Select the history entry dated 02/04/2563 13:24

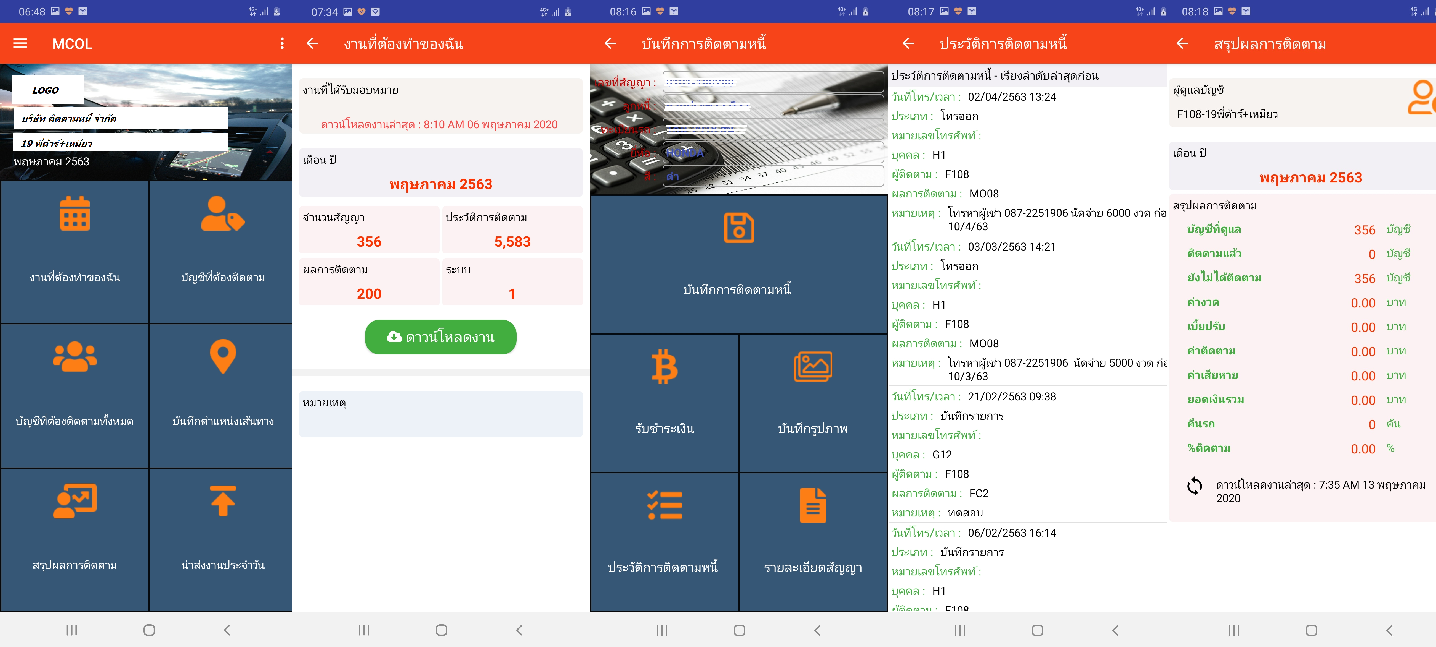click(1026, 97)
